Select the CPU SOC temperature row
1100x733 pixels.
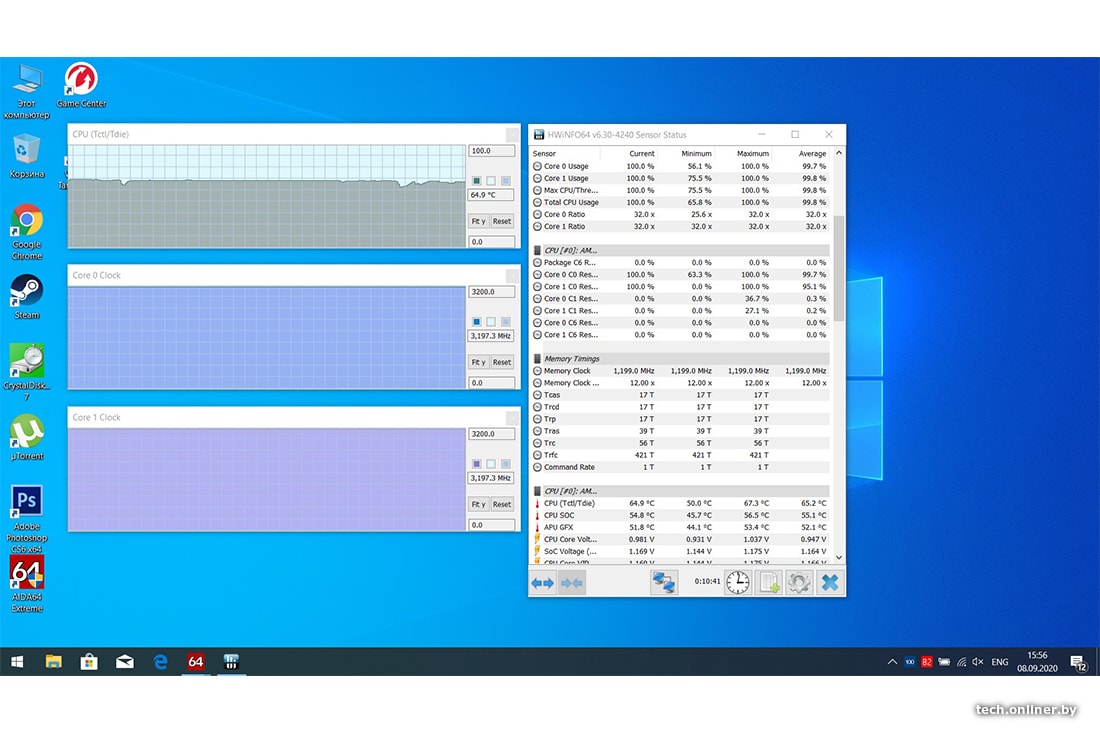pyautogui.click(x=680, y=515)
